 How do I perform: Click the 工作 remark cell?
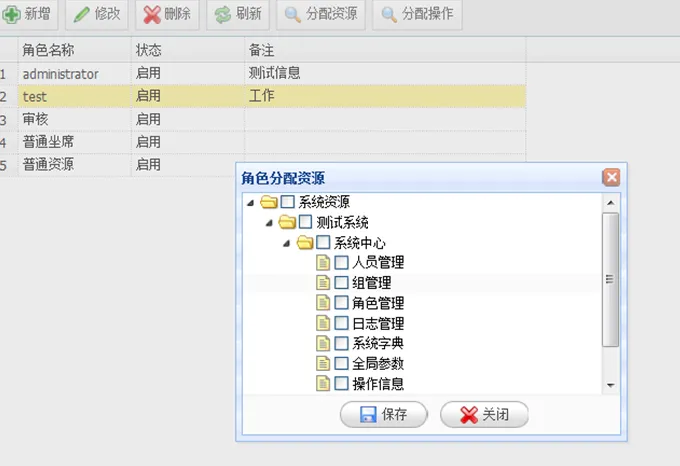(x=385, y=96)
